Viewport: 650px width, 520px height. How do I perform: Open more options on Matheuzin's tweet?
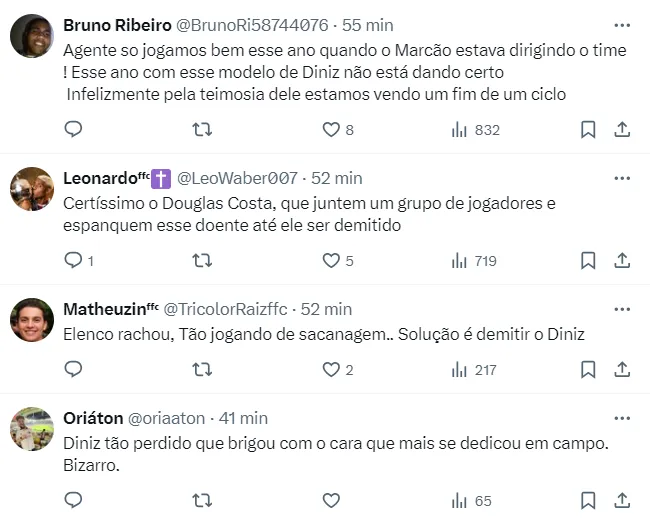tap(621, 309)
